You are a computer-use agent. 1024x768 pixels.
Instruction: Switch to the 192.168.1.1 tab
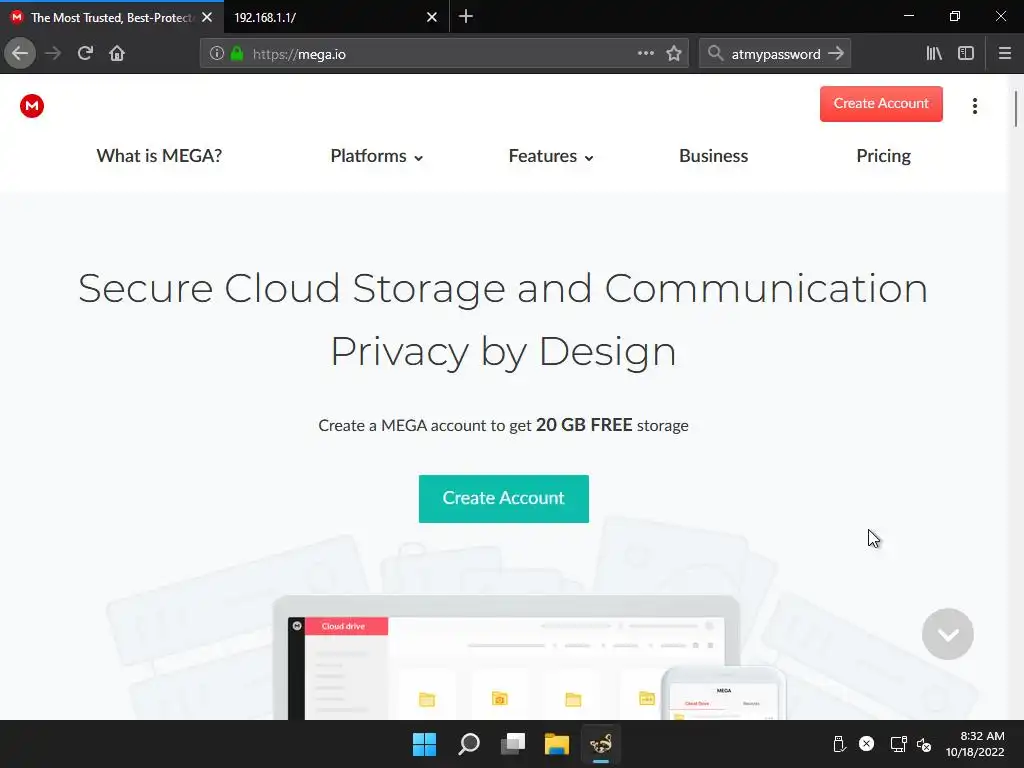[336, 18]
